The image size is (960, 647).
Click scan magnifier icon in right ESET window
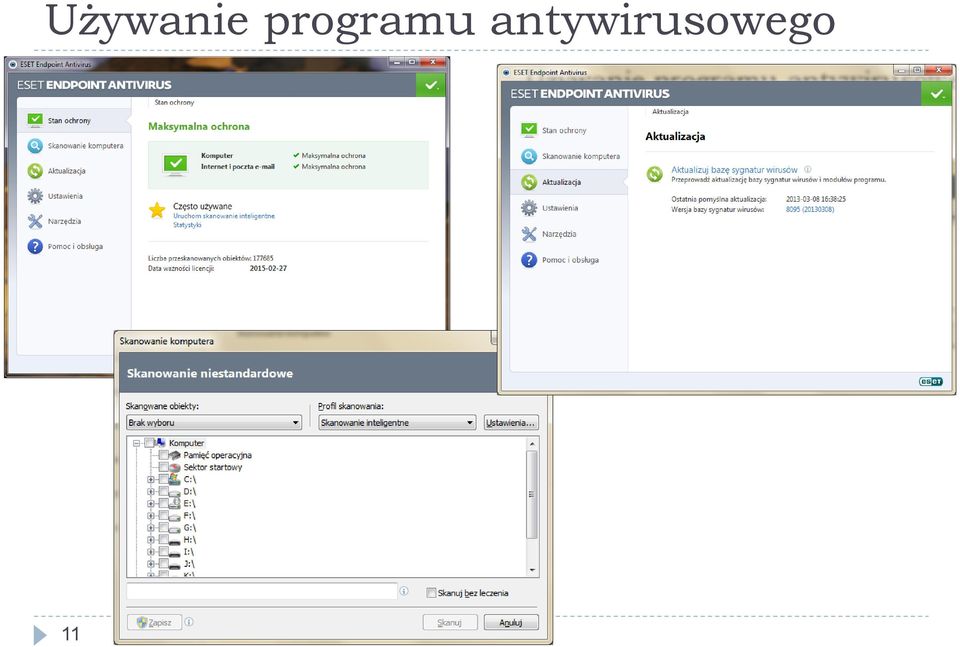[x=529, y=156]
